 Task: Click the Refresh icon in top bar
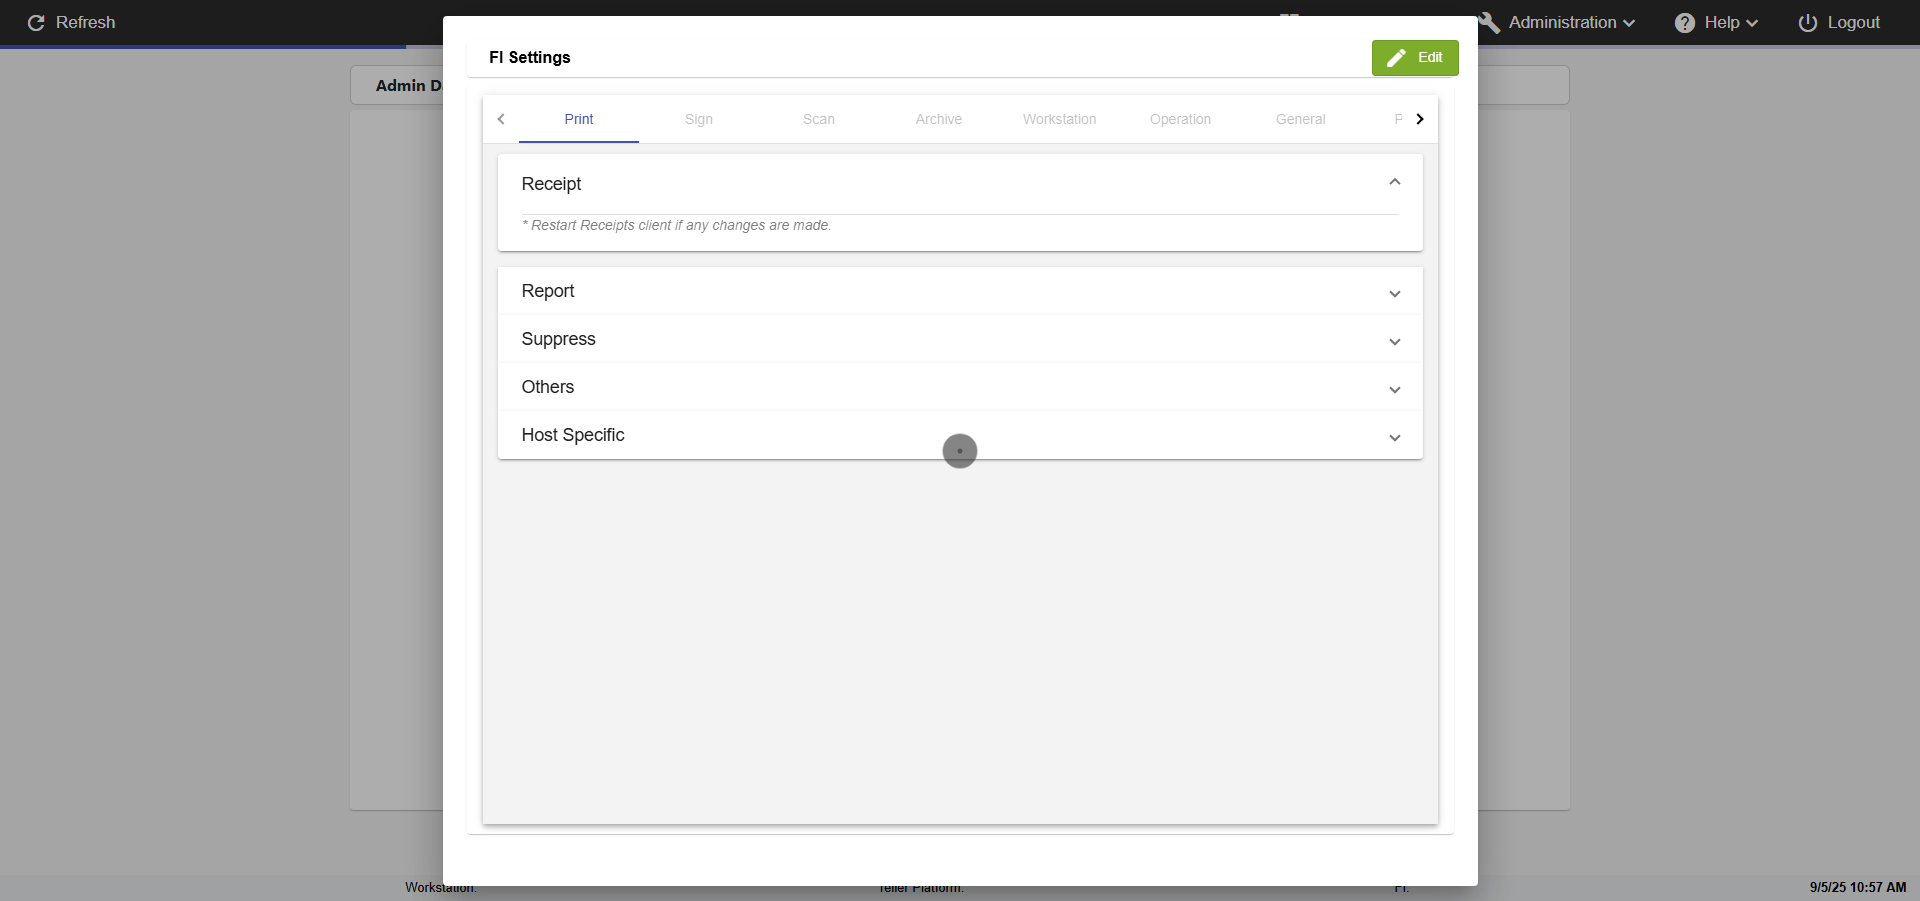36,23
